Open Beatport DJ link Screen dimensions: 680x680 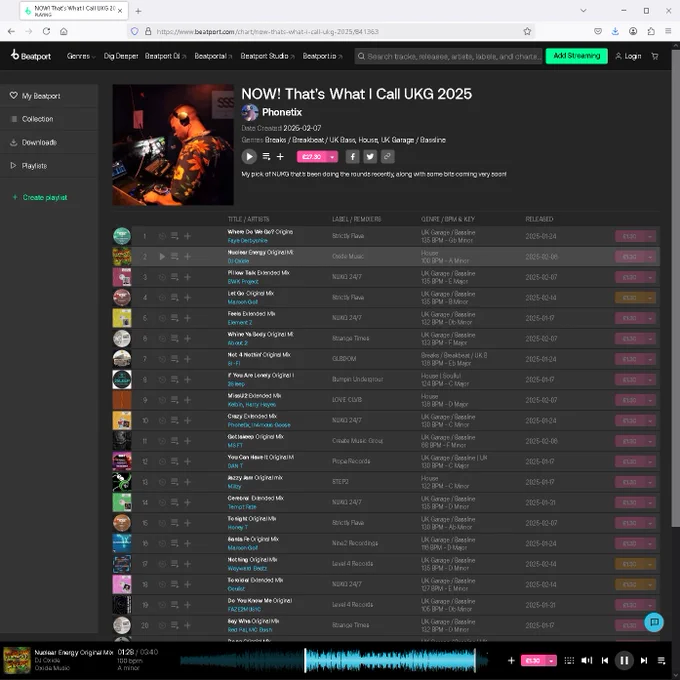(x=165, y=56)
